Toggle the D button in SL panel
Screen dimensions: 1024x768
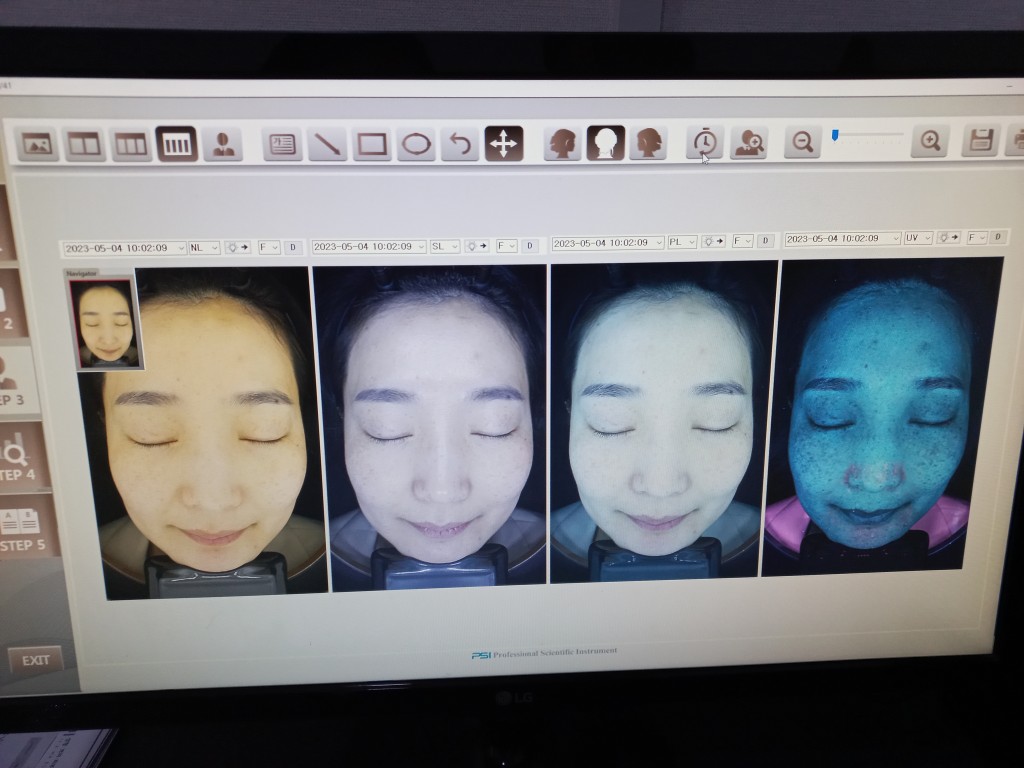click(530, 246)
